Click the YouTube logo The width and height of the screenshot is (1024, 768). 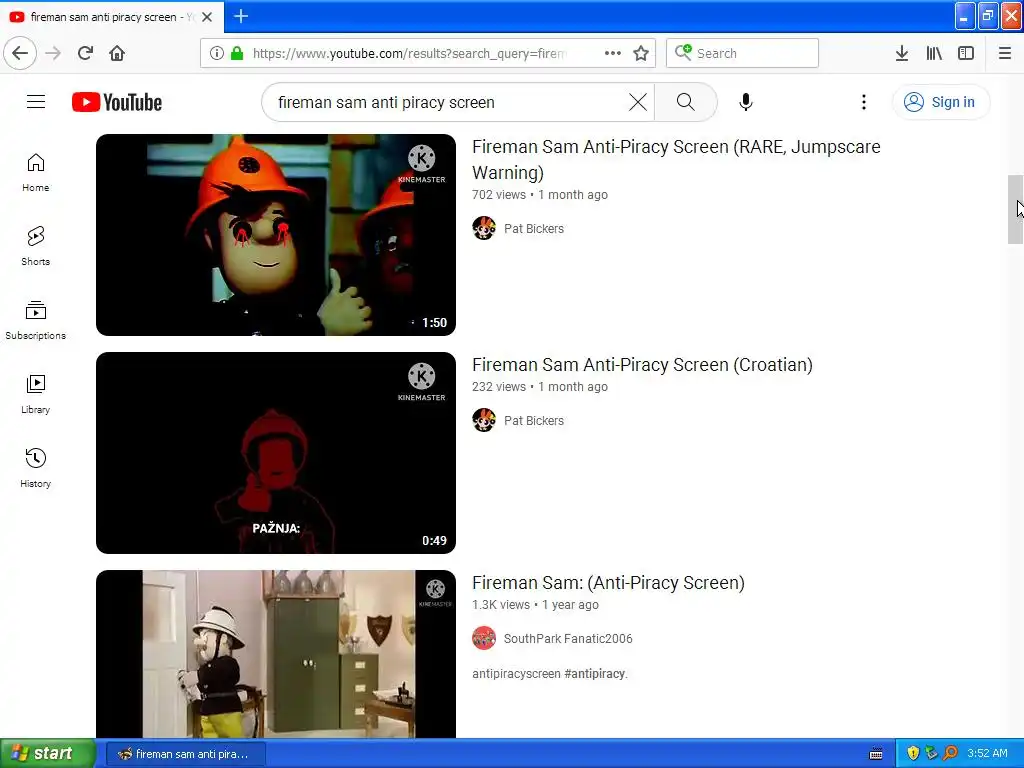click(117, 102)
